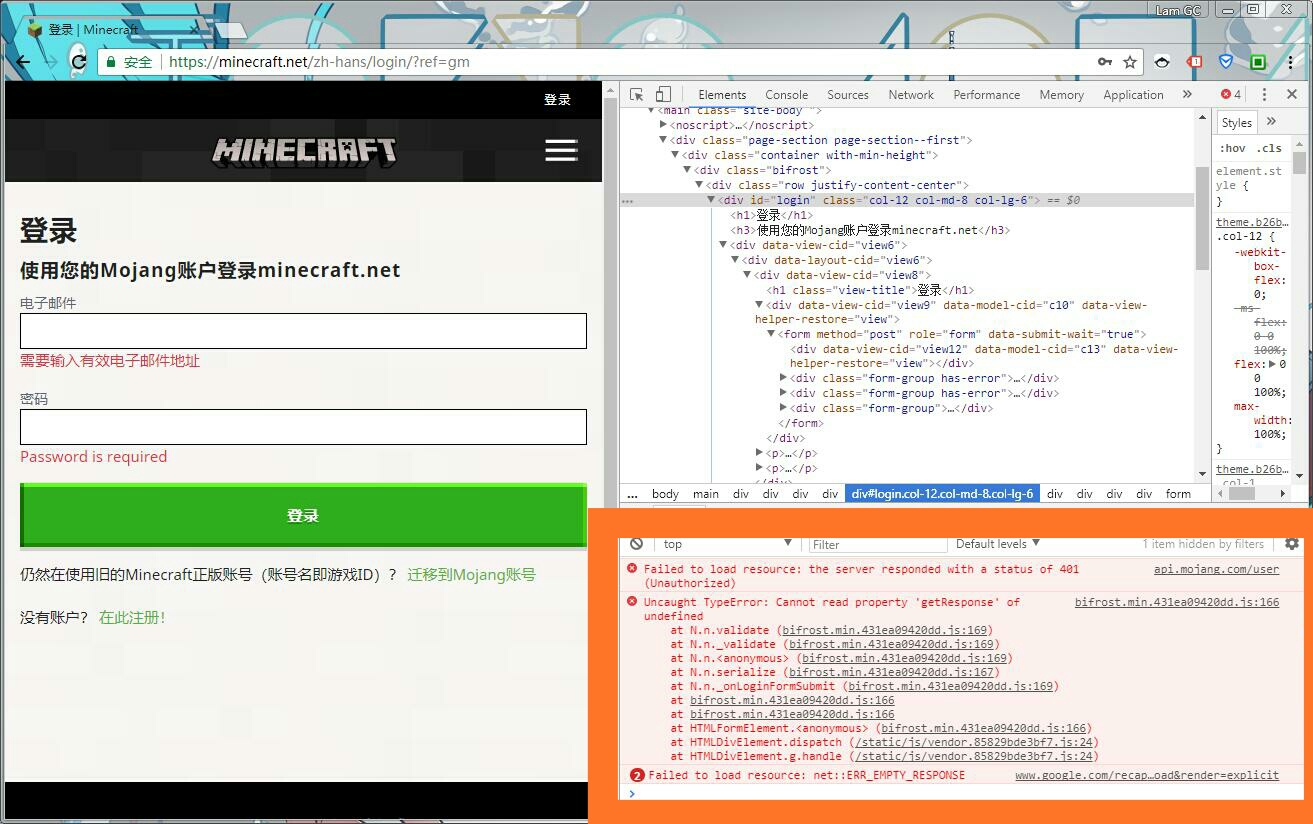Open the 在此注册 registration link

[132, 617]
